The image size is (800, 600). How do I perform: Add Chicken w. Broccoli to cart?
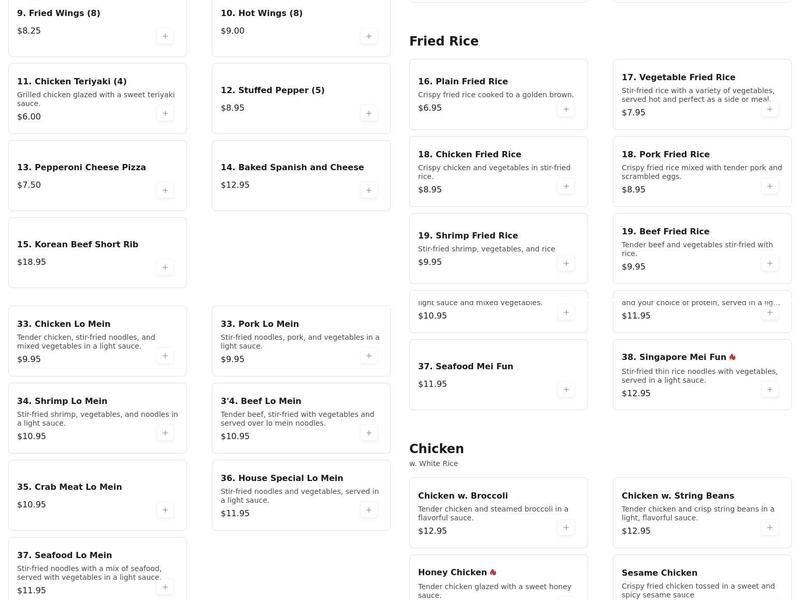pos(568,526)
